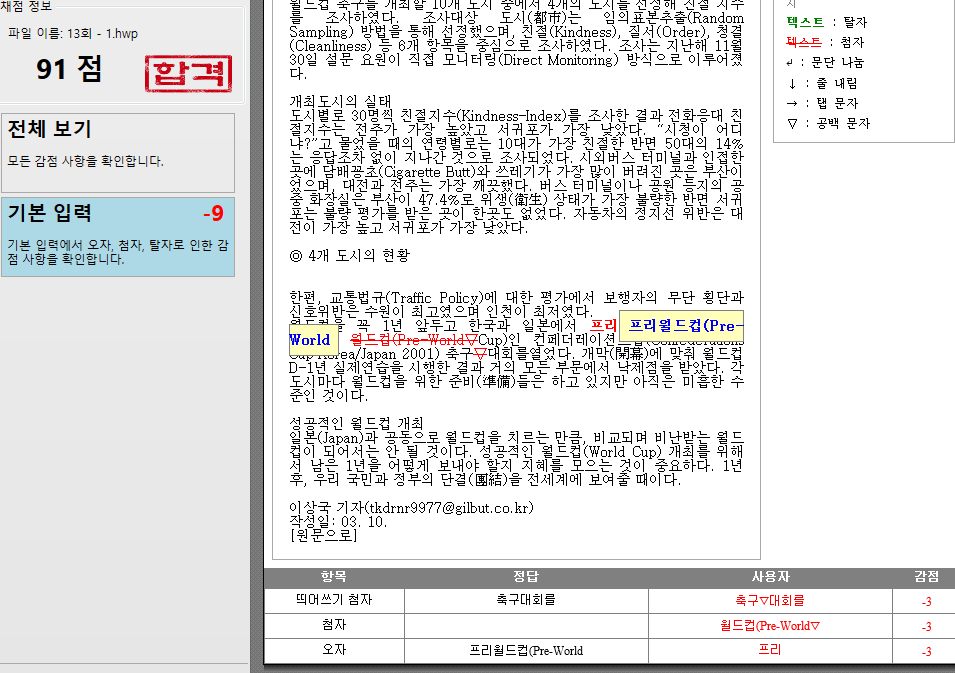Click the 항목 column header
This screenshot has height=673, width=955.
pyautogui.click(x=334, y=577)
